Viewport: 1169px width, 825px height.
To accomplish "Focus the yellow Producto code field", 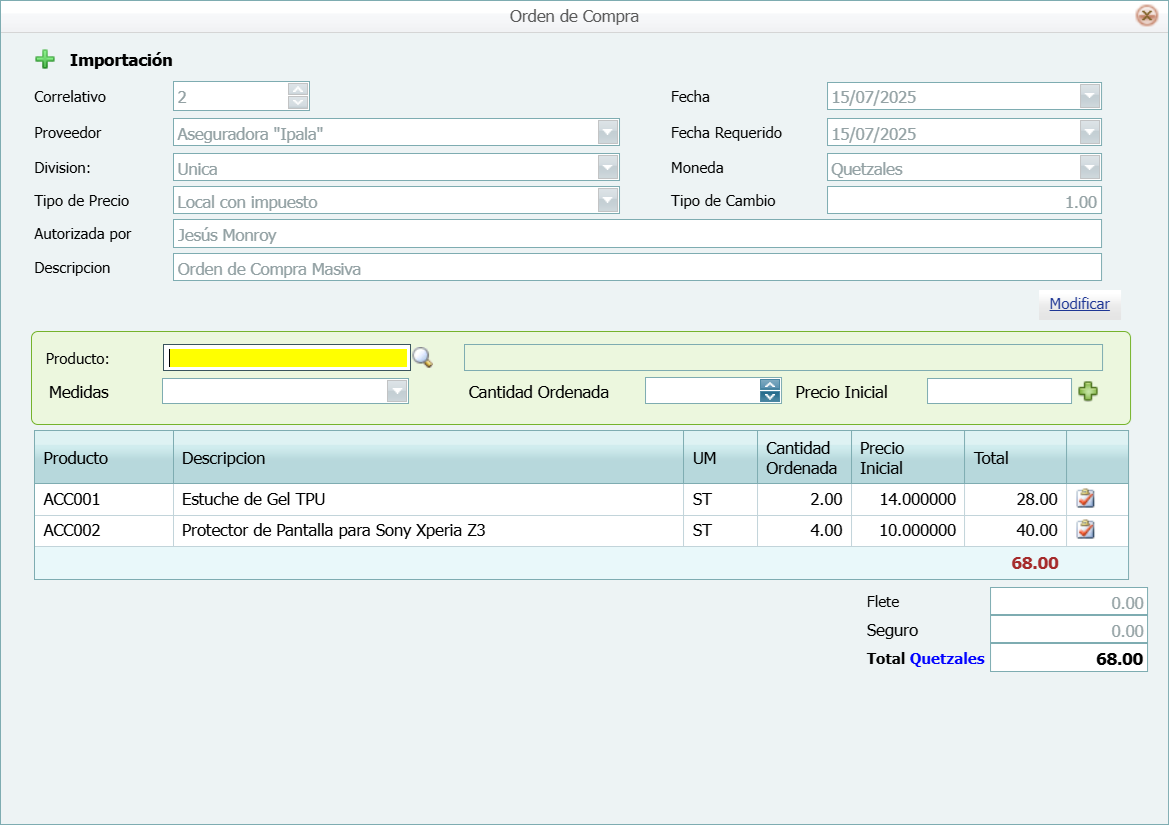I will coord(288,358).
